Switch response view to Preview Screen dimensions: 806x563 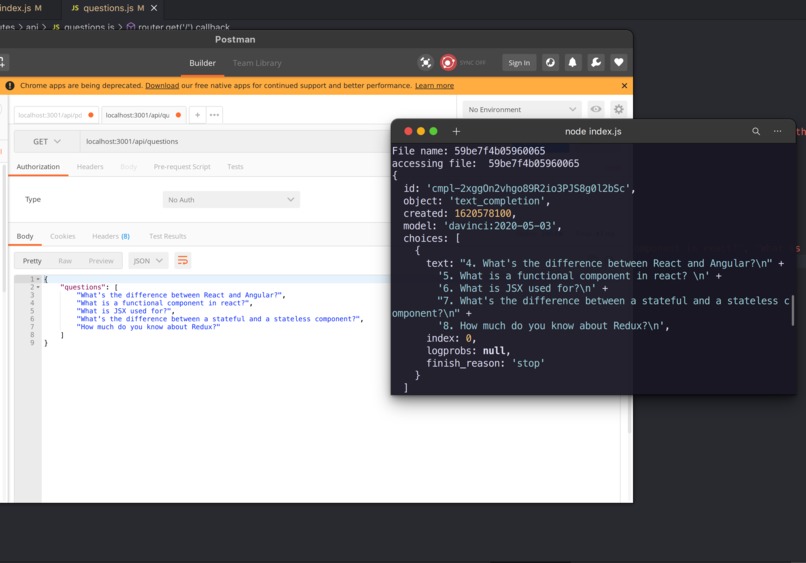point(101,261)
